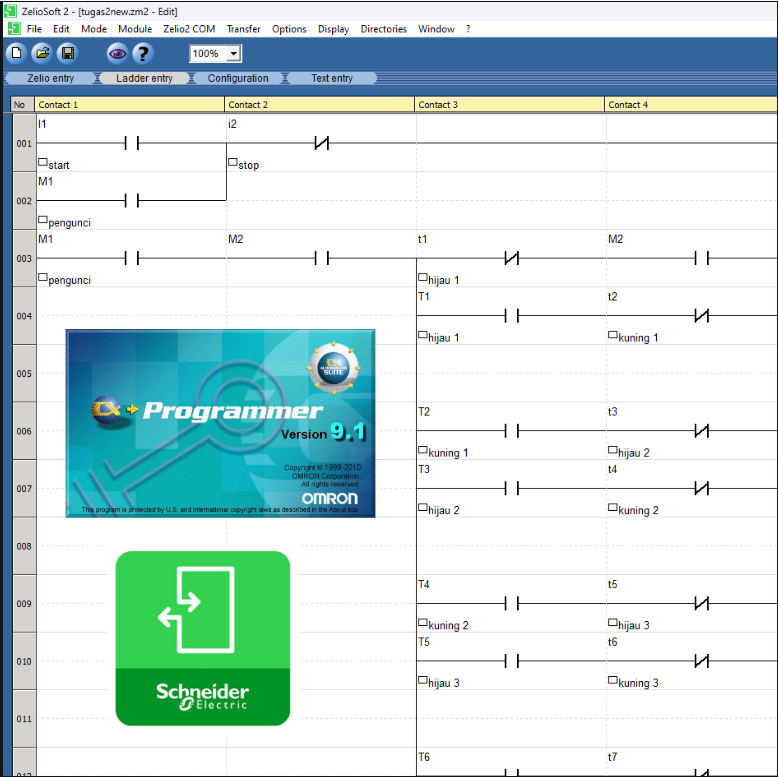Screen dimensions: 778x778
Task: Select the T3 contact on line 007
Action: tap(512, 488)
